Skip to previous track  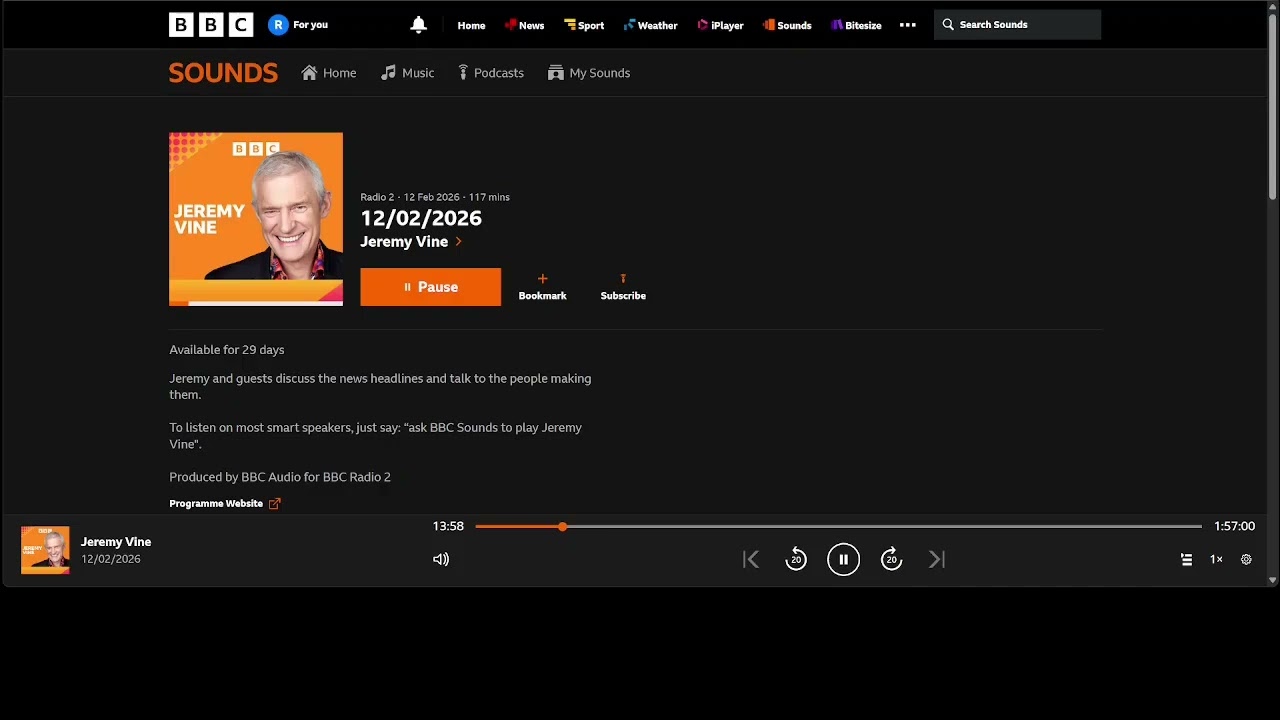tap(751, 560)
